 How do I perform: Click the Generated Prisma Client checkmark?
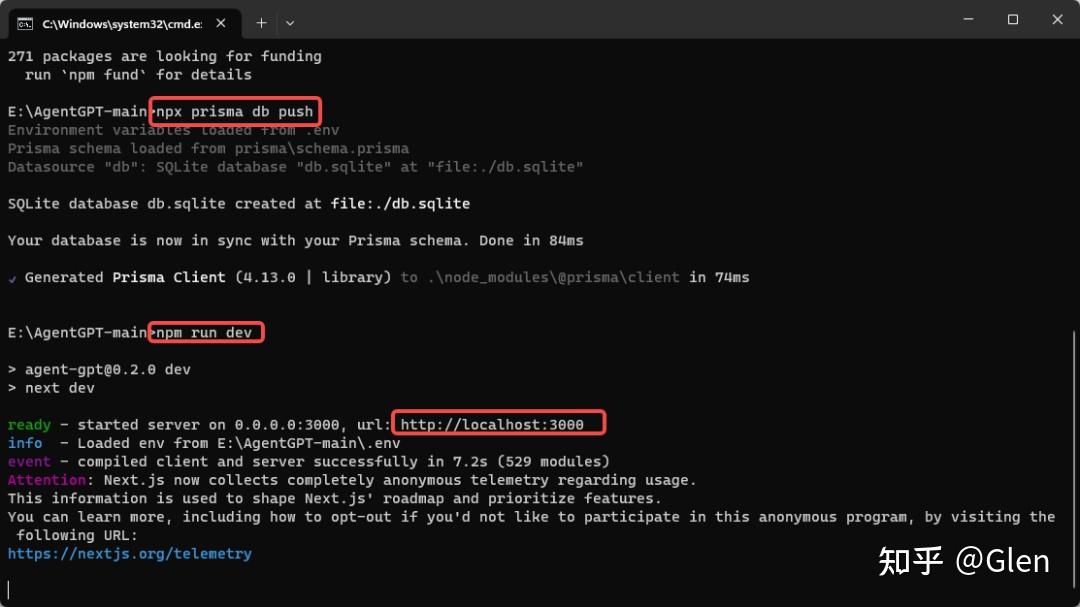tap(12, 278)
